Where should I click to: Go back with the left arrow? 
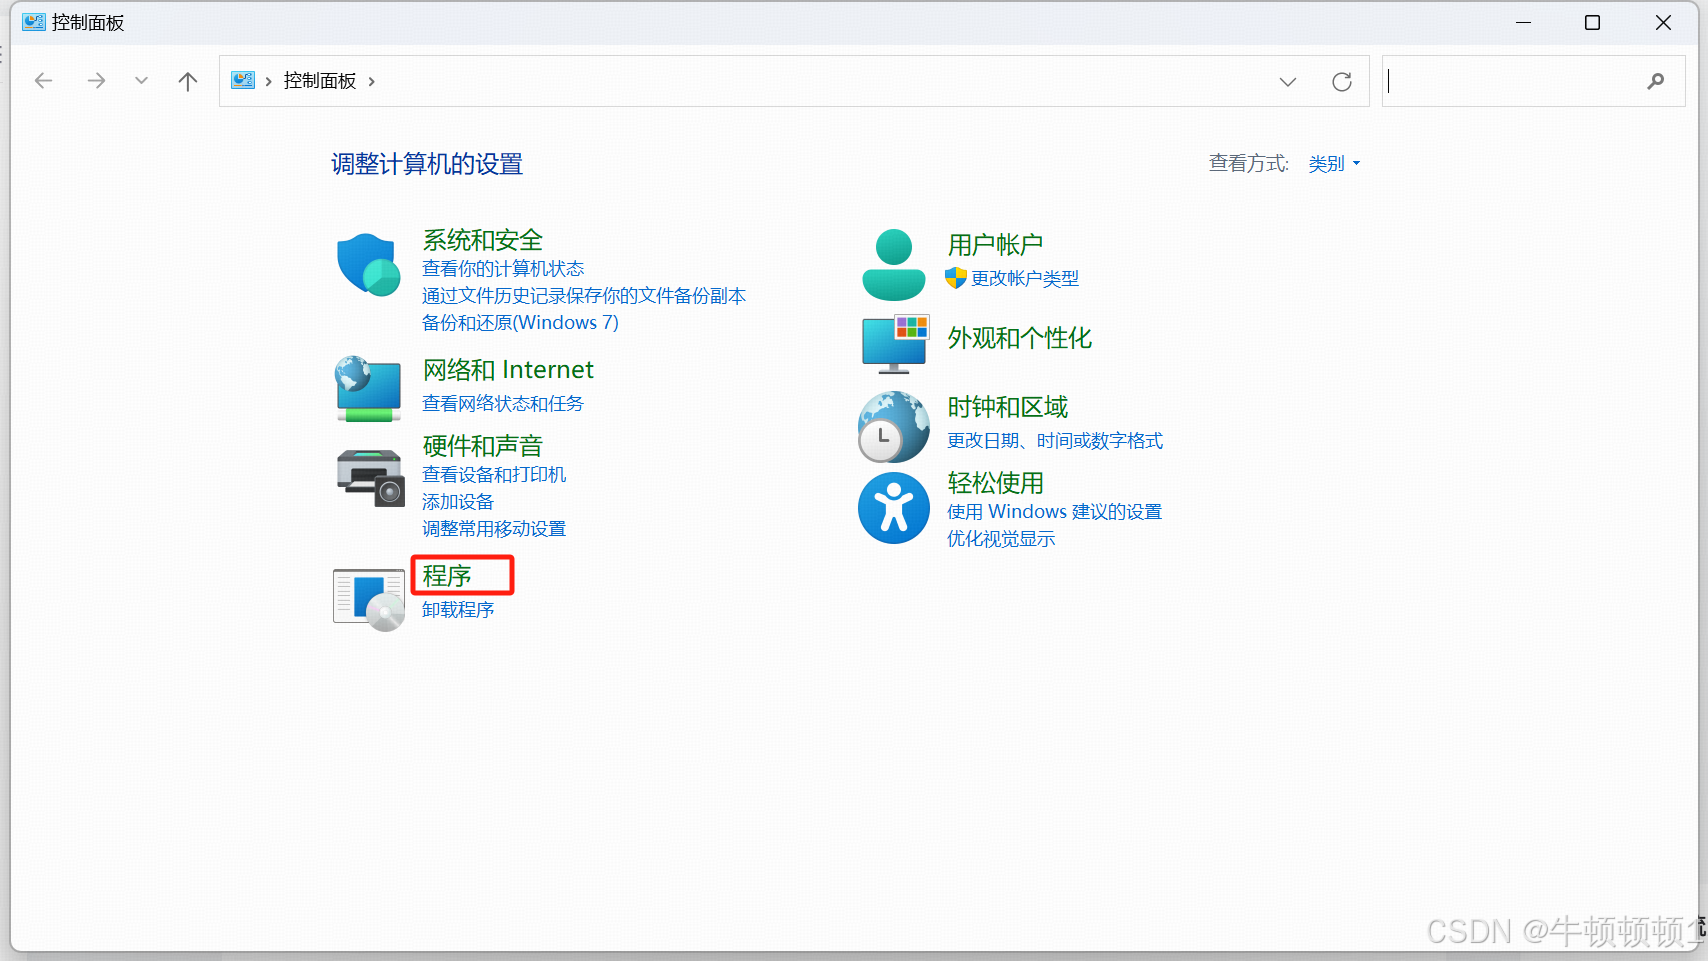(x=43, y=81)
